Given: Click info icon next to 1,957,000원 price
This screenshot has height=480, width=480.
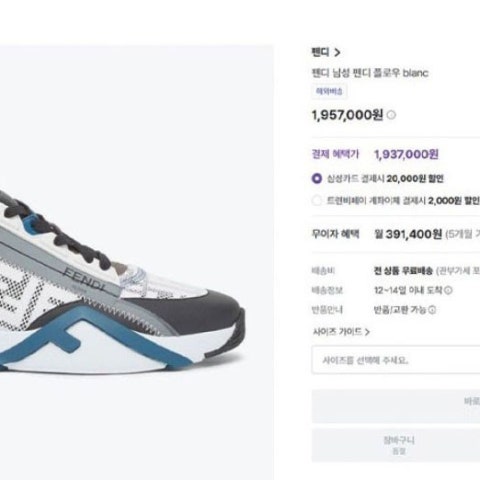Looking at the screenshot, I should (x=391, y=115).
